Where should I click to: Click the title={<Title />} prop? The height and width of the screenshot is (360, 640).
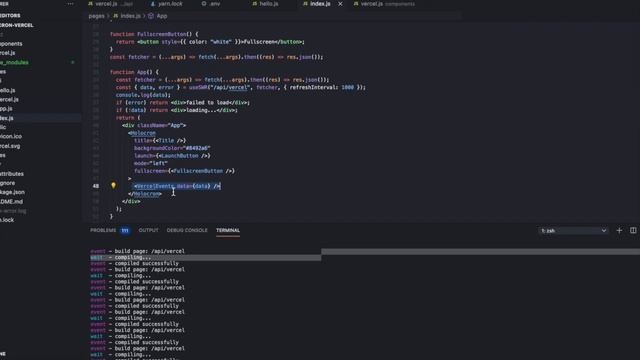[x=160, y=140]
